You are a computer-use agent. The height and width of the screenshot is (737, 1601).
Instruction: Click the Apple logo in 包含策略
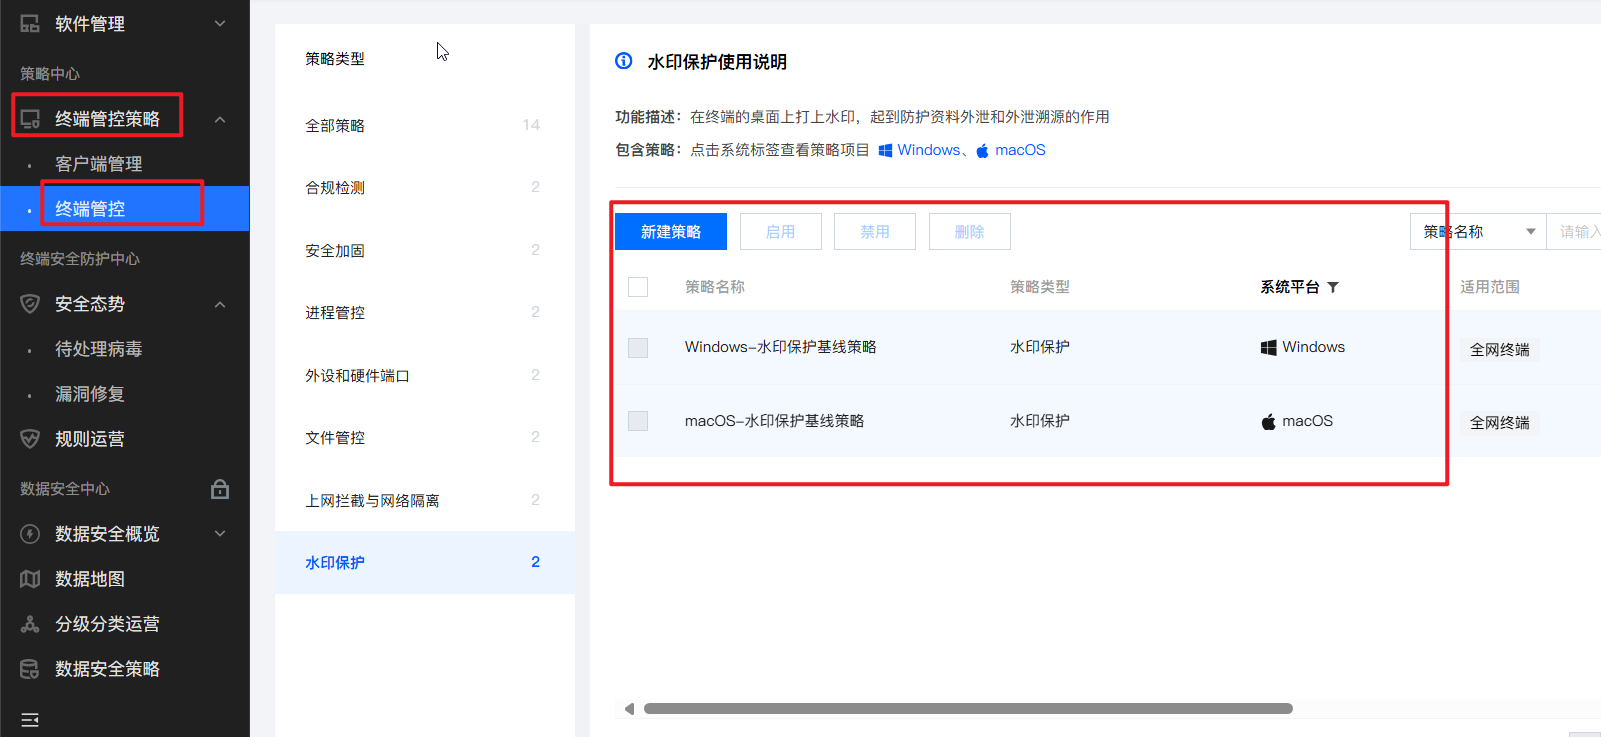tap(982, 150)
